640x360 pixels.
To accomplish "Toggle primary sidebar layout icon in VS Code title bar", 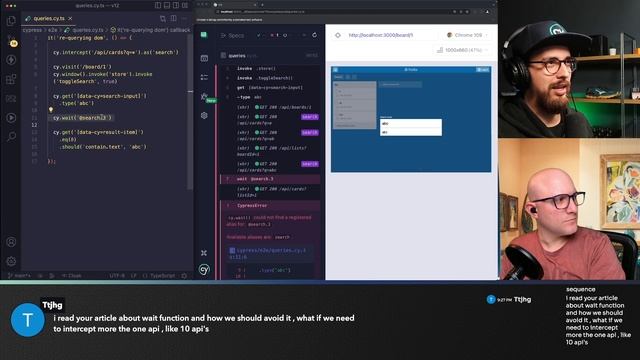I will pyautogui.click(x=158, y=5).
